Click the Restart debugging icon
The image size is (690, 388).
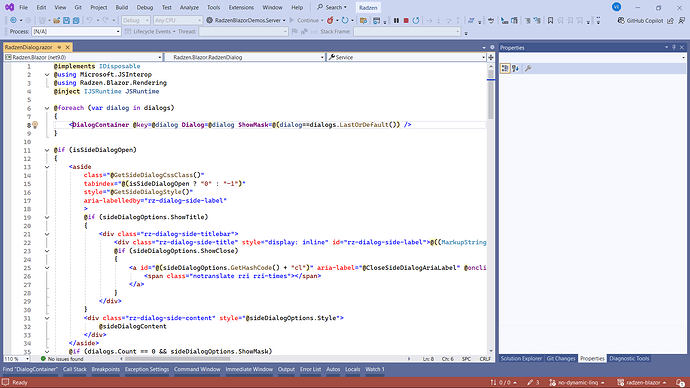pyautogui.click(x=415, y=20)
